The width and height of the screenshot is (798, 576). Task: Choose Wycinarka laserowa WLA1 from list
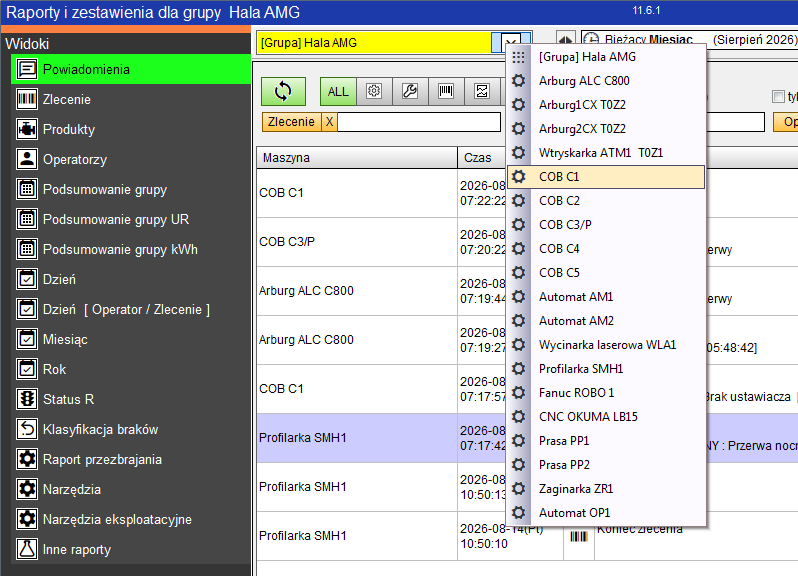pos(606,345)
